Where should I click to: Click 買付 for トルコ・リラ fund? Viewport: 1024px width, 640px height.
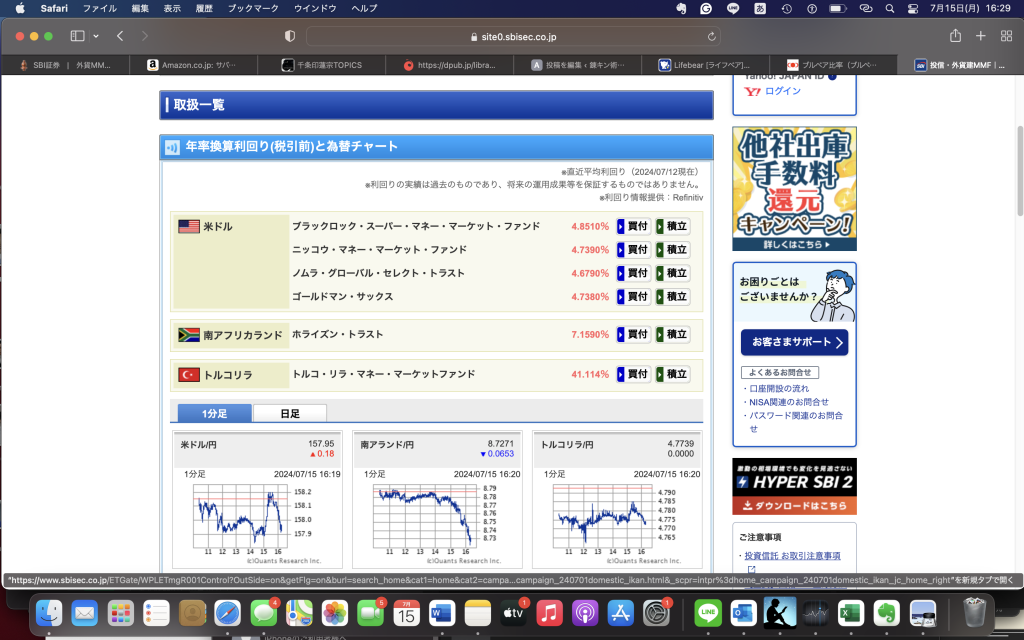tap(633, 374)
